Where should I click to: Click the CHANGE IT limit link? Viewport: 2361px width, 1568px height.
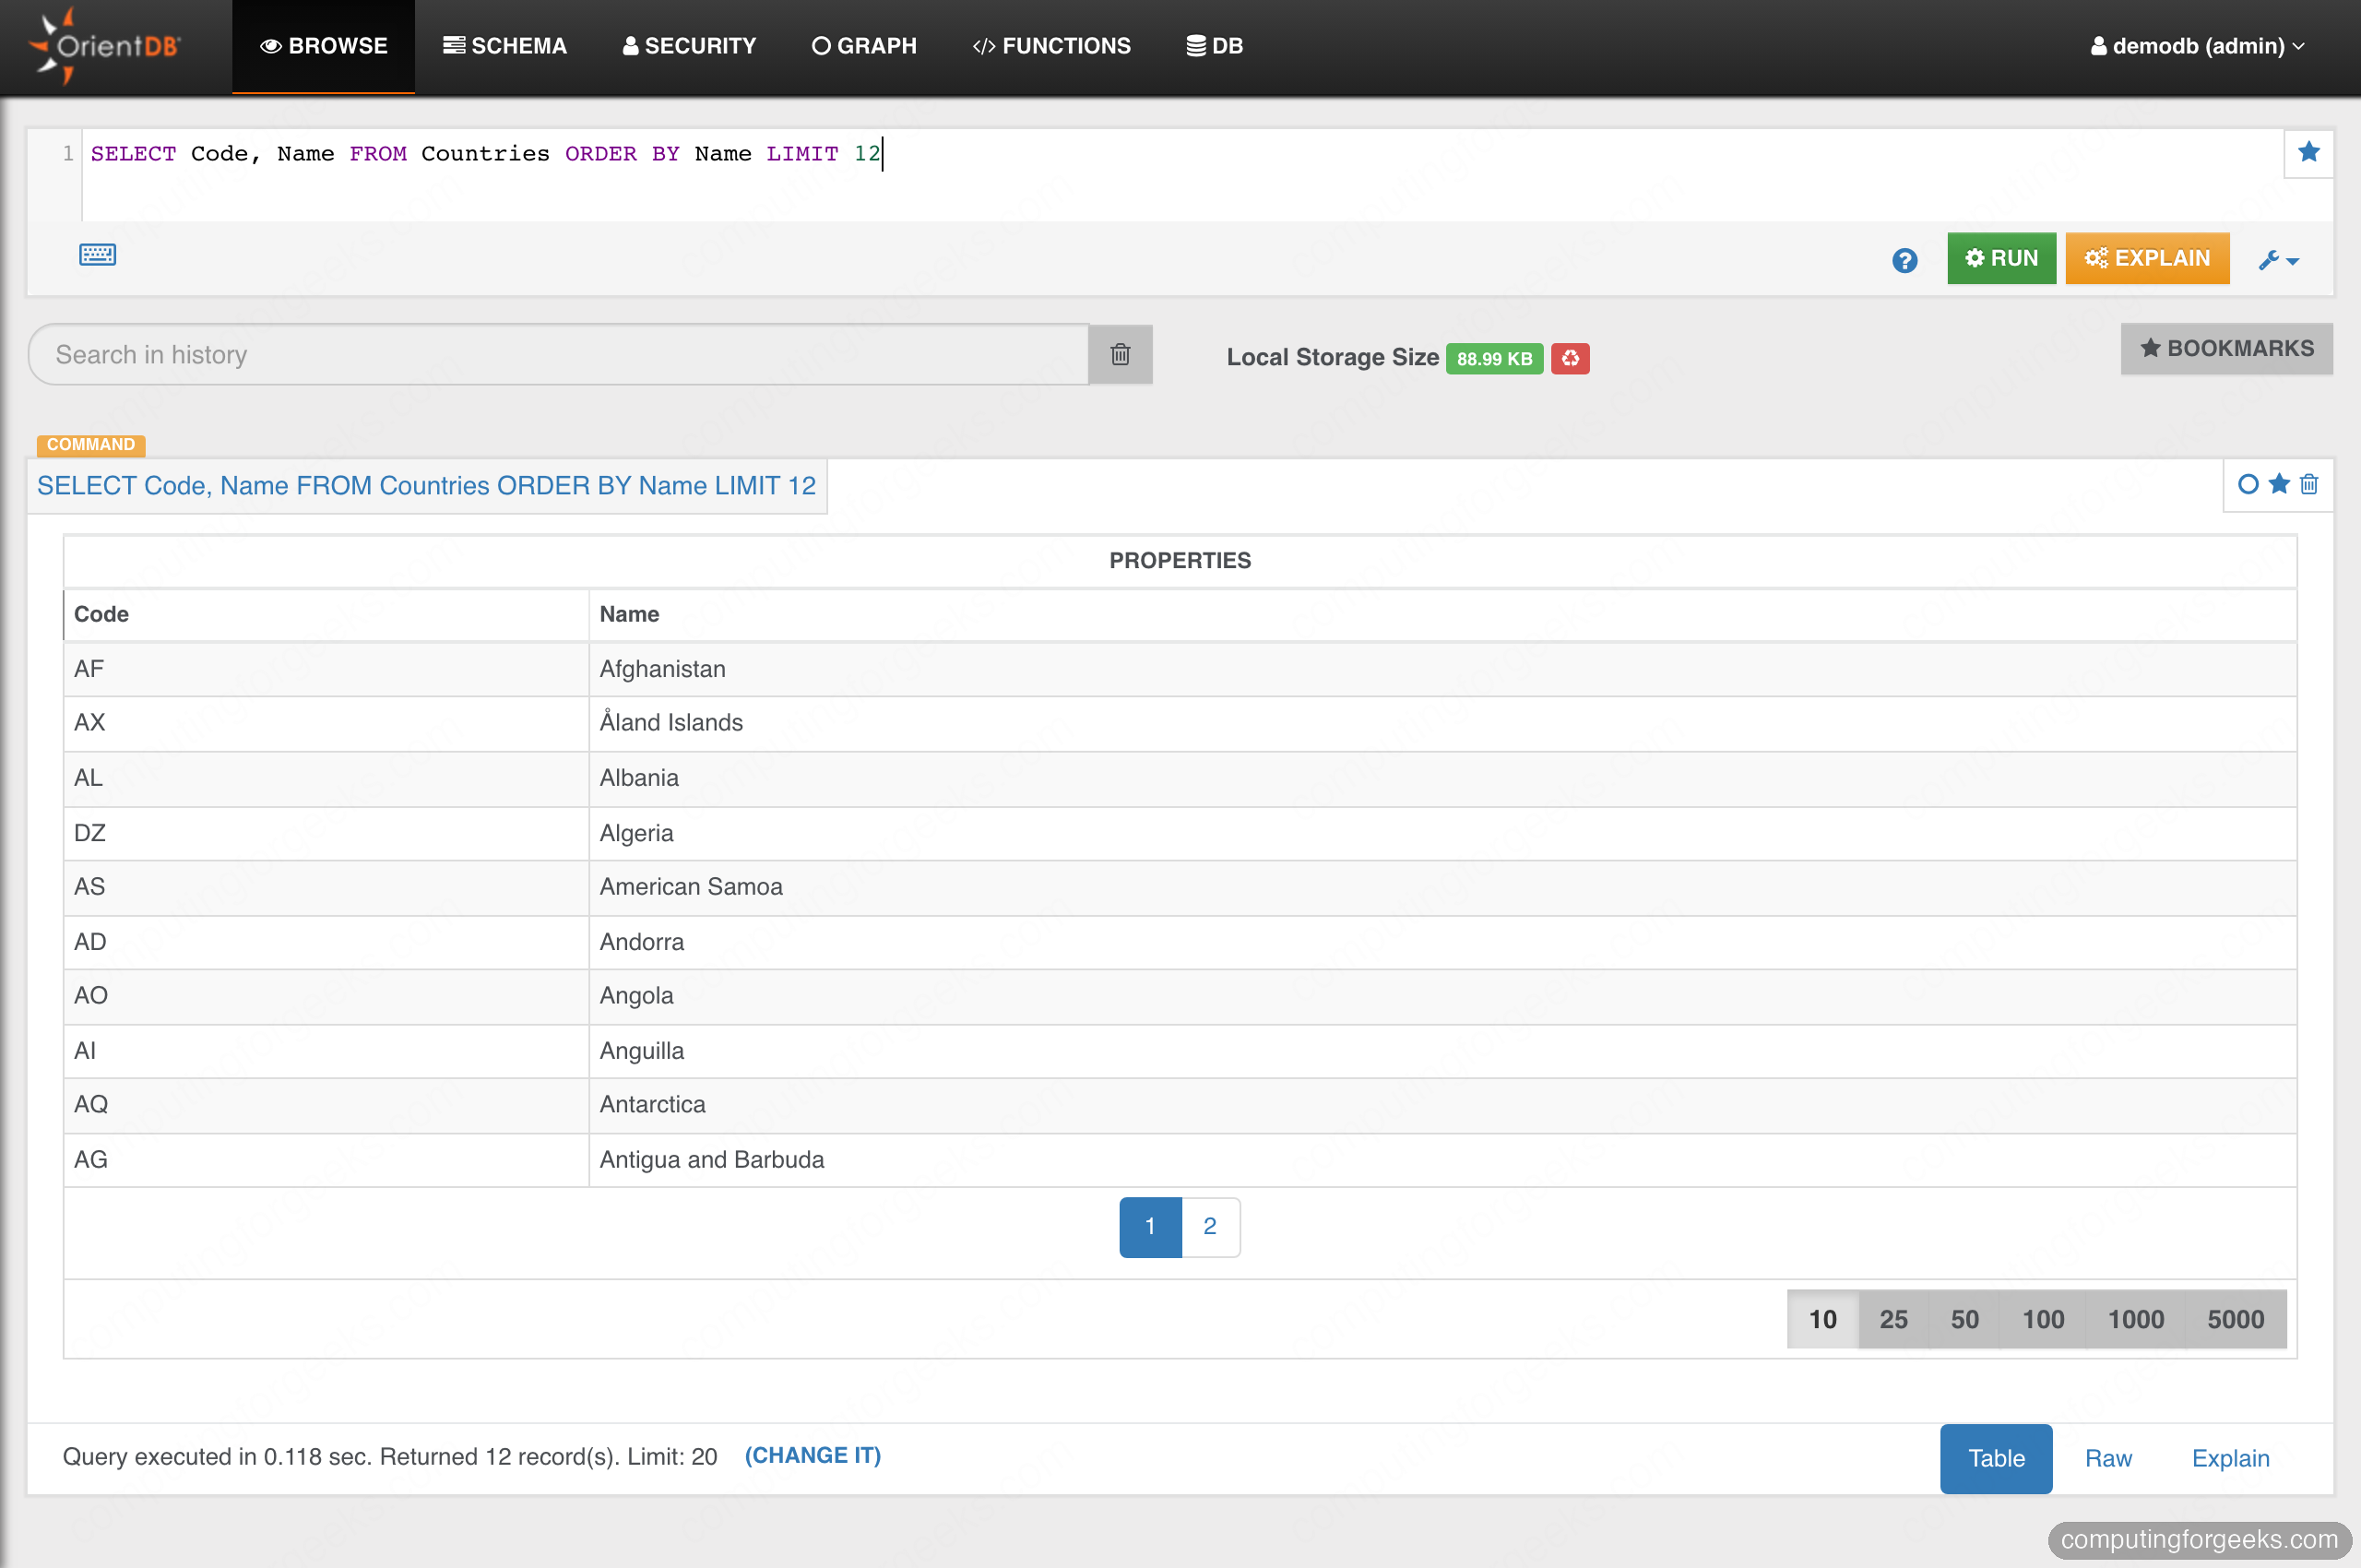[x=812, y=1455]
